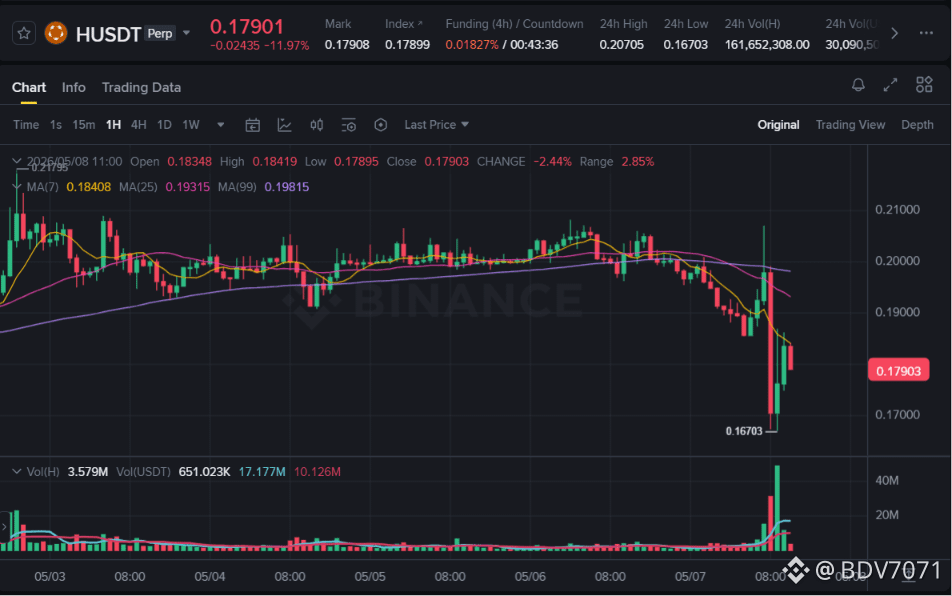Open the Last Price dropdown
Viewport: 952px width, 596px height.
(x=437, y=125)
